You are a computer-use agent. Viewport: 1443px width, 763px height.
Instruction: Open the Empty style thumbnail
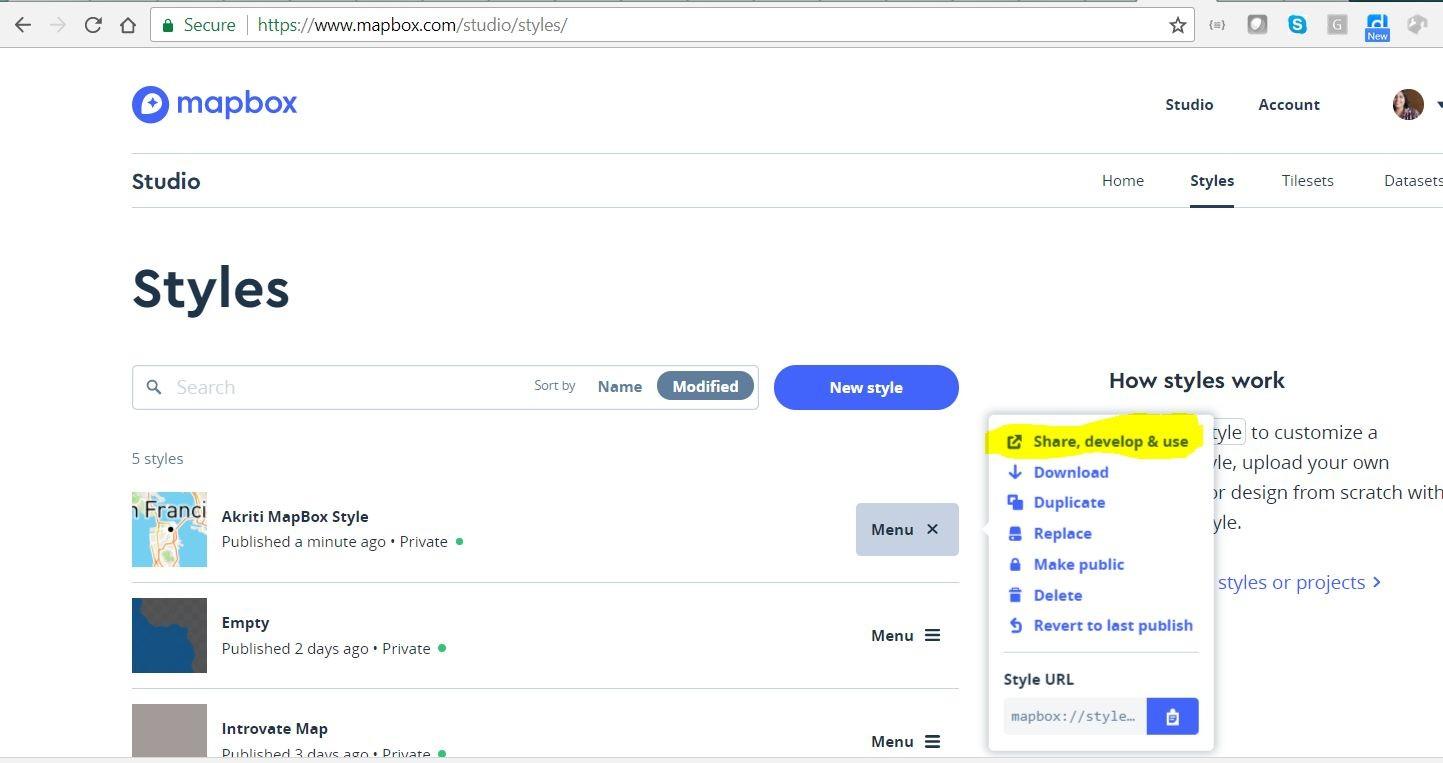click(x=169, y=635)
